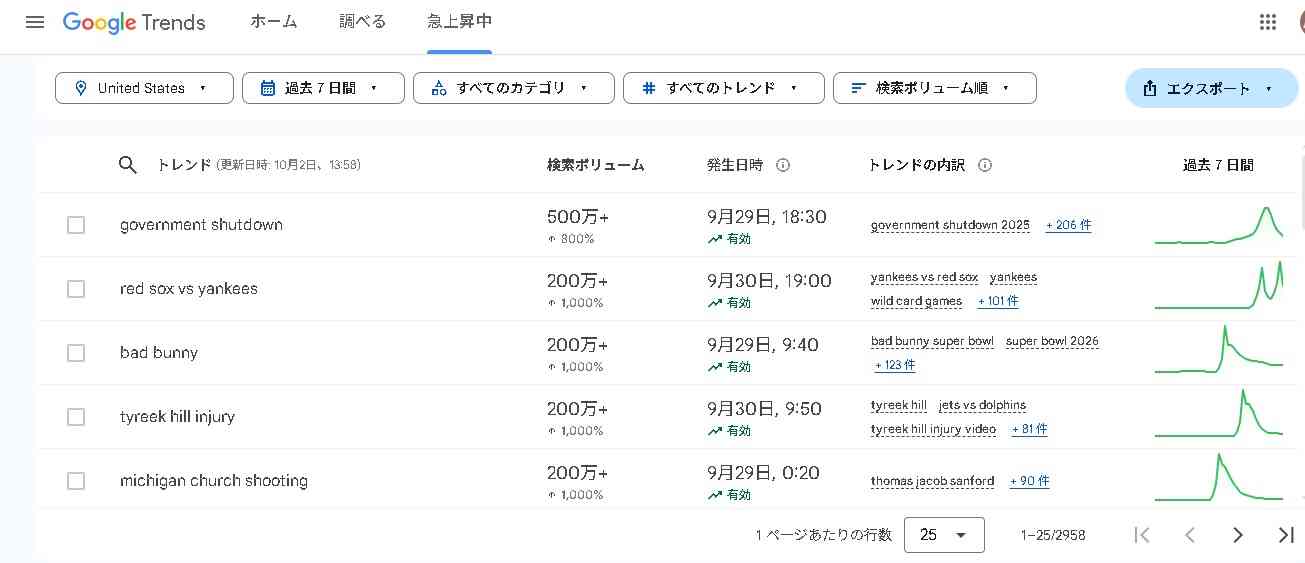Click the government shutdown trend name
The height and width of the screenshot is (563, 1305).
pyautogui.click(x=201, y=225)
